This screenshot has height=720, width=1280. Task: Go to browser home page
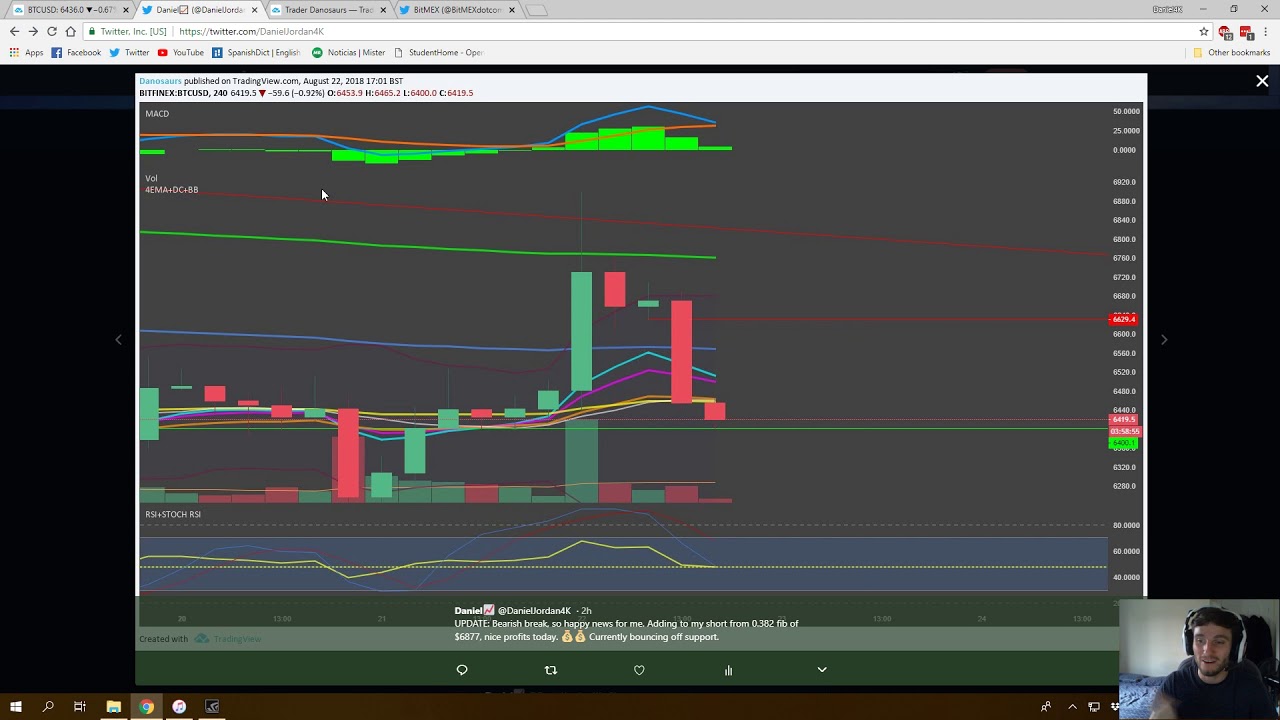(x=70, y=31)
